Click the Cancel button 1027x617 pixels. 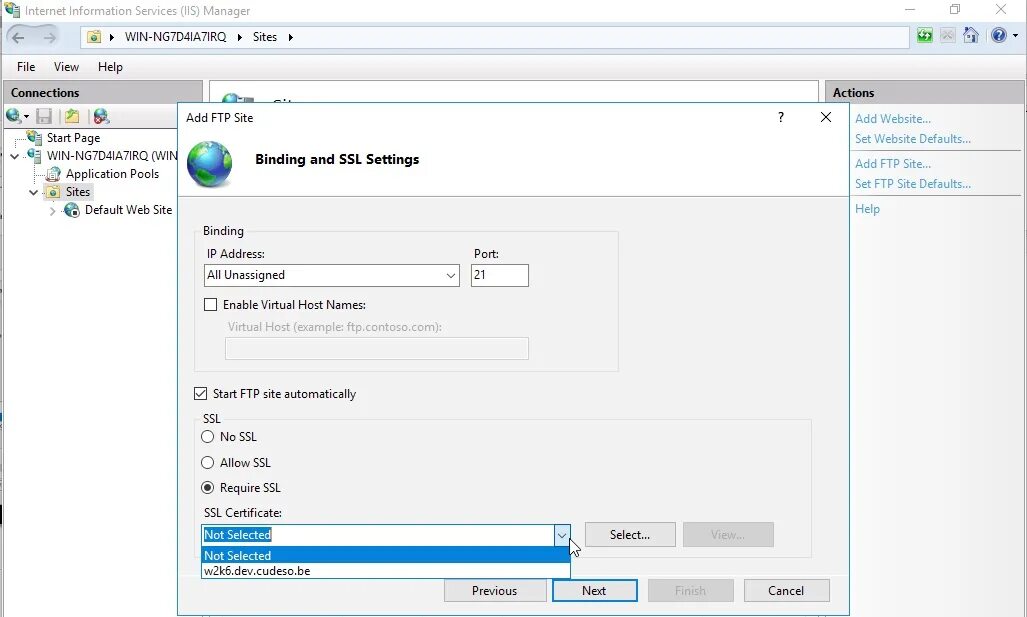click(x=786, y=591)
